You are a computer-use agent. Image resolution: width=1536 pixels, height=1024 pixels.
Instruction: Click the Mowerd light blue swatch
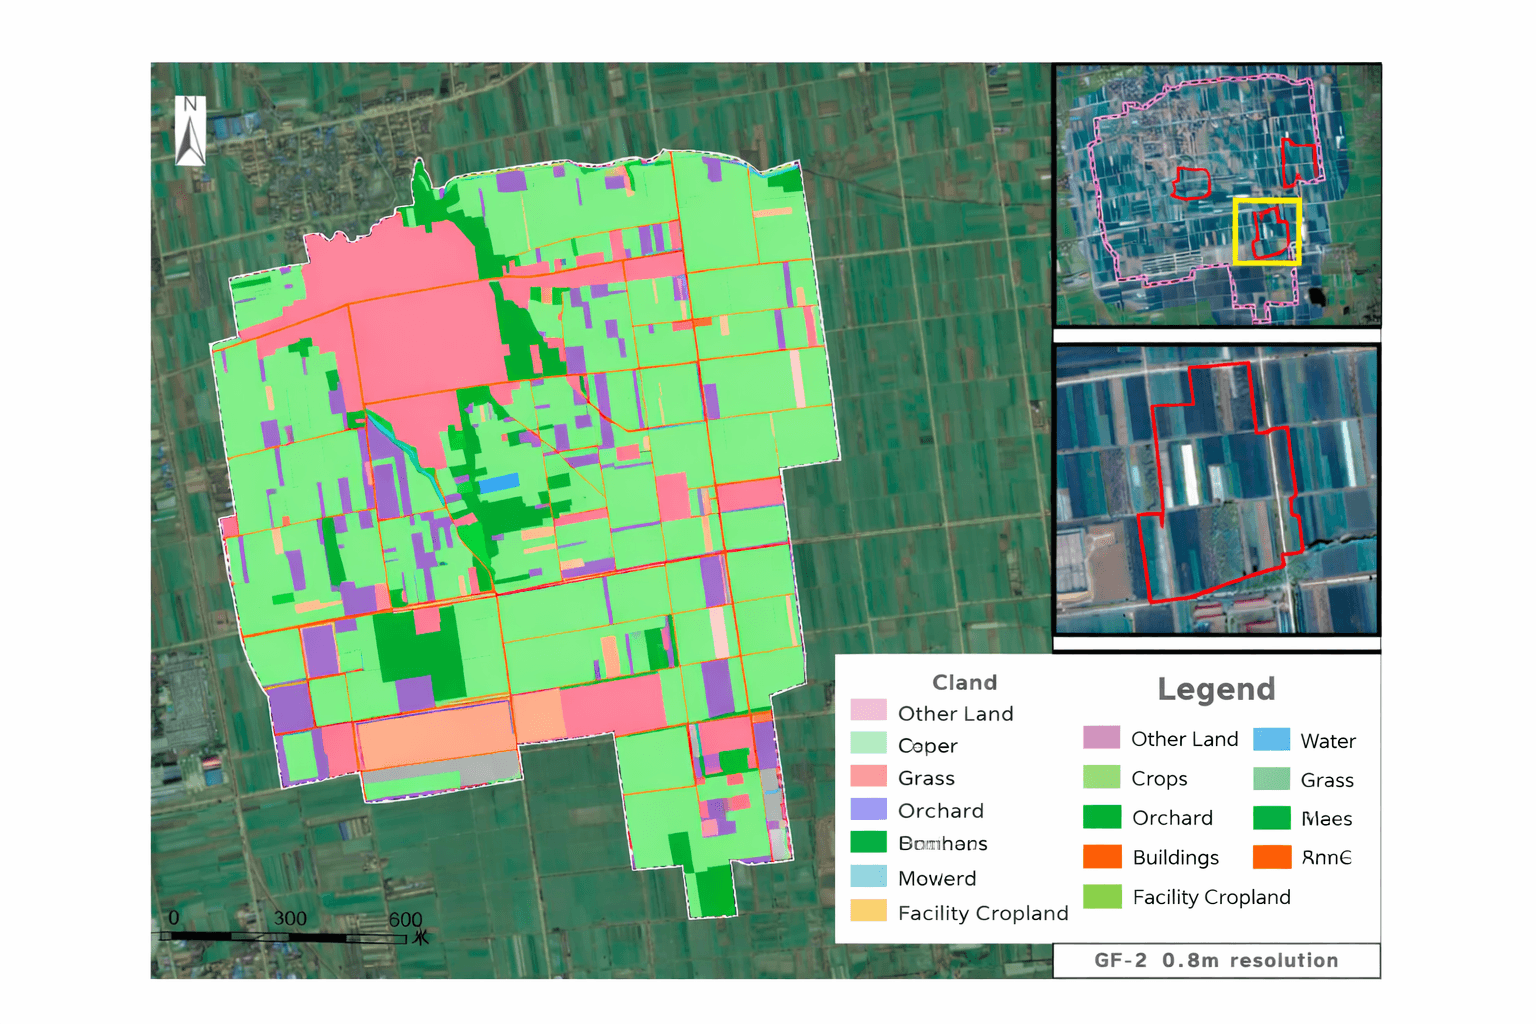pos(868,877)
